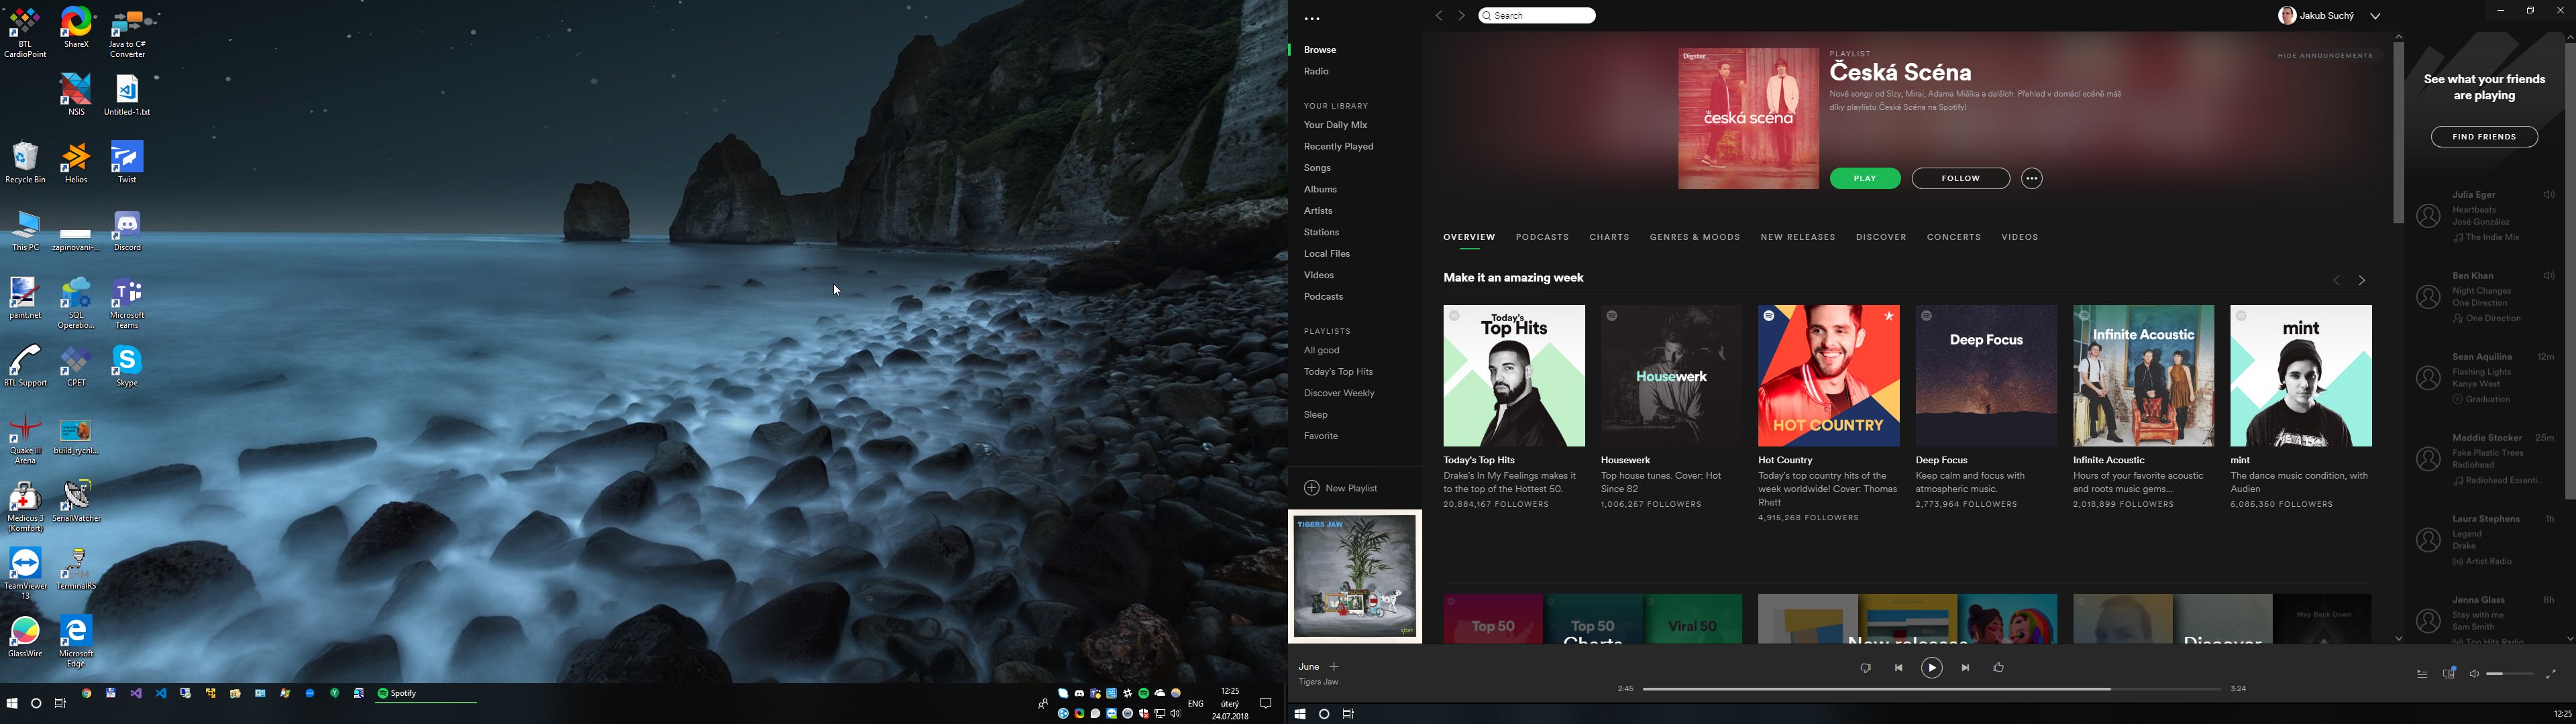Enable the New Playlist creation option

(1339, 487)
